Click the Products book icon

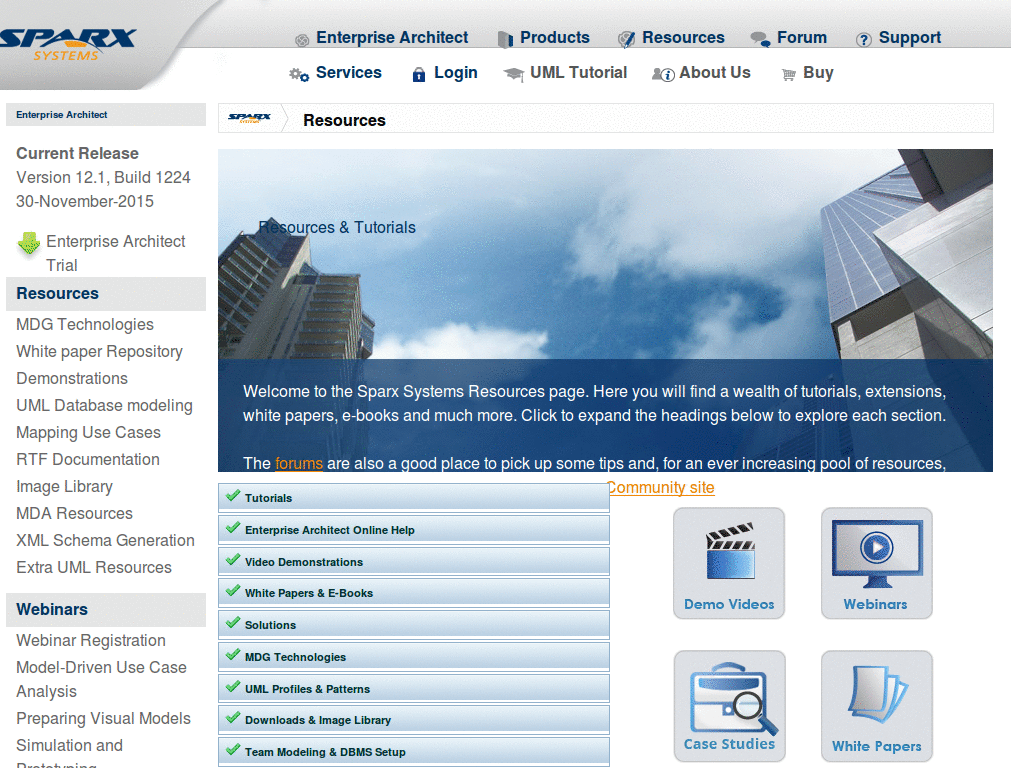click(505, 40)
